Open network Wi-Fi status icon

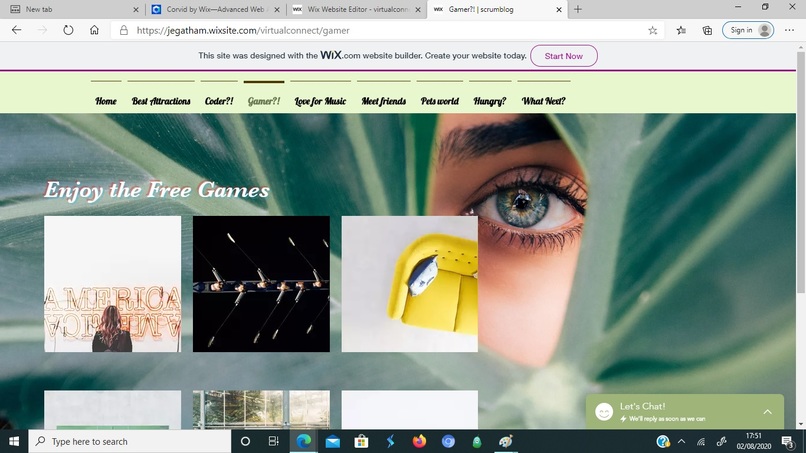(x=701, y=442)
